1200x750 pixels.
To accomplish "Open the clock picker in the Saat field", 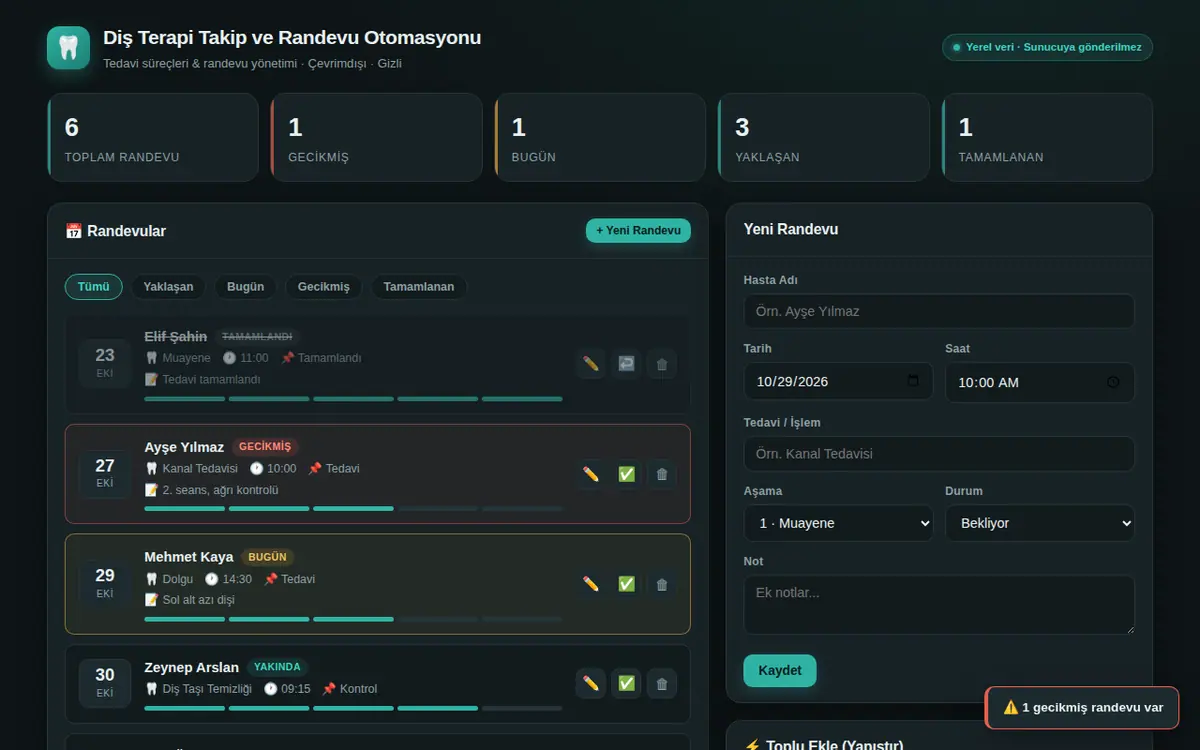I will tap(1114, 382).
